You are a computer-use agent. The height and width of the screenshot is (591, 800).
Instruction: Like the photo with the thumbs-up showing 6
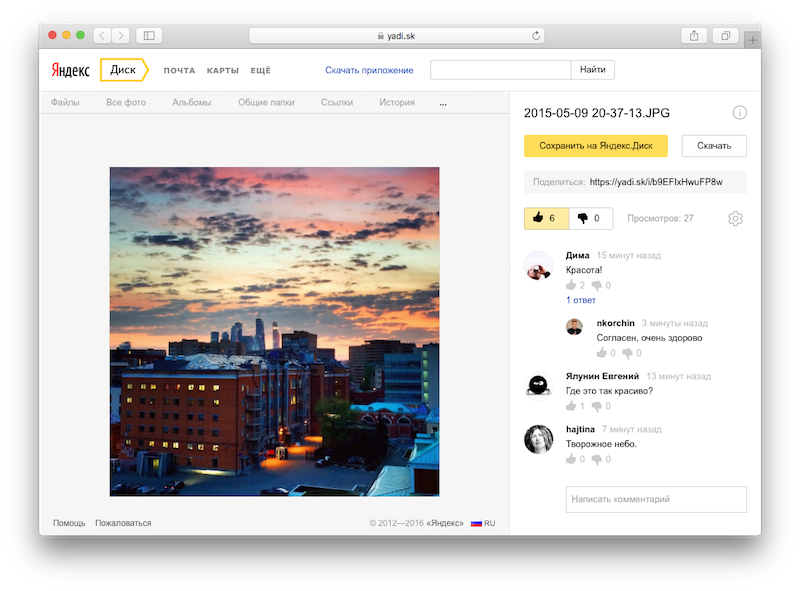pyautogui.click(x=546, y=218)
